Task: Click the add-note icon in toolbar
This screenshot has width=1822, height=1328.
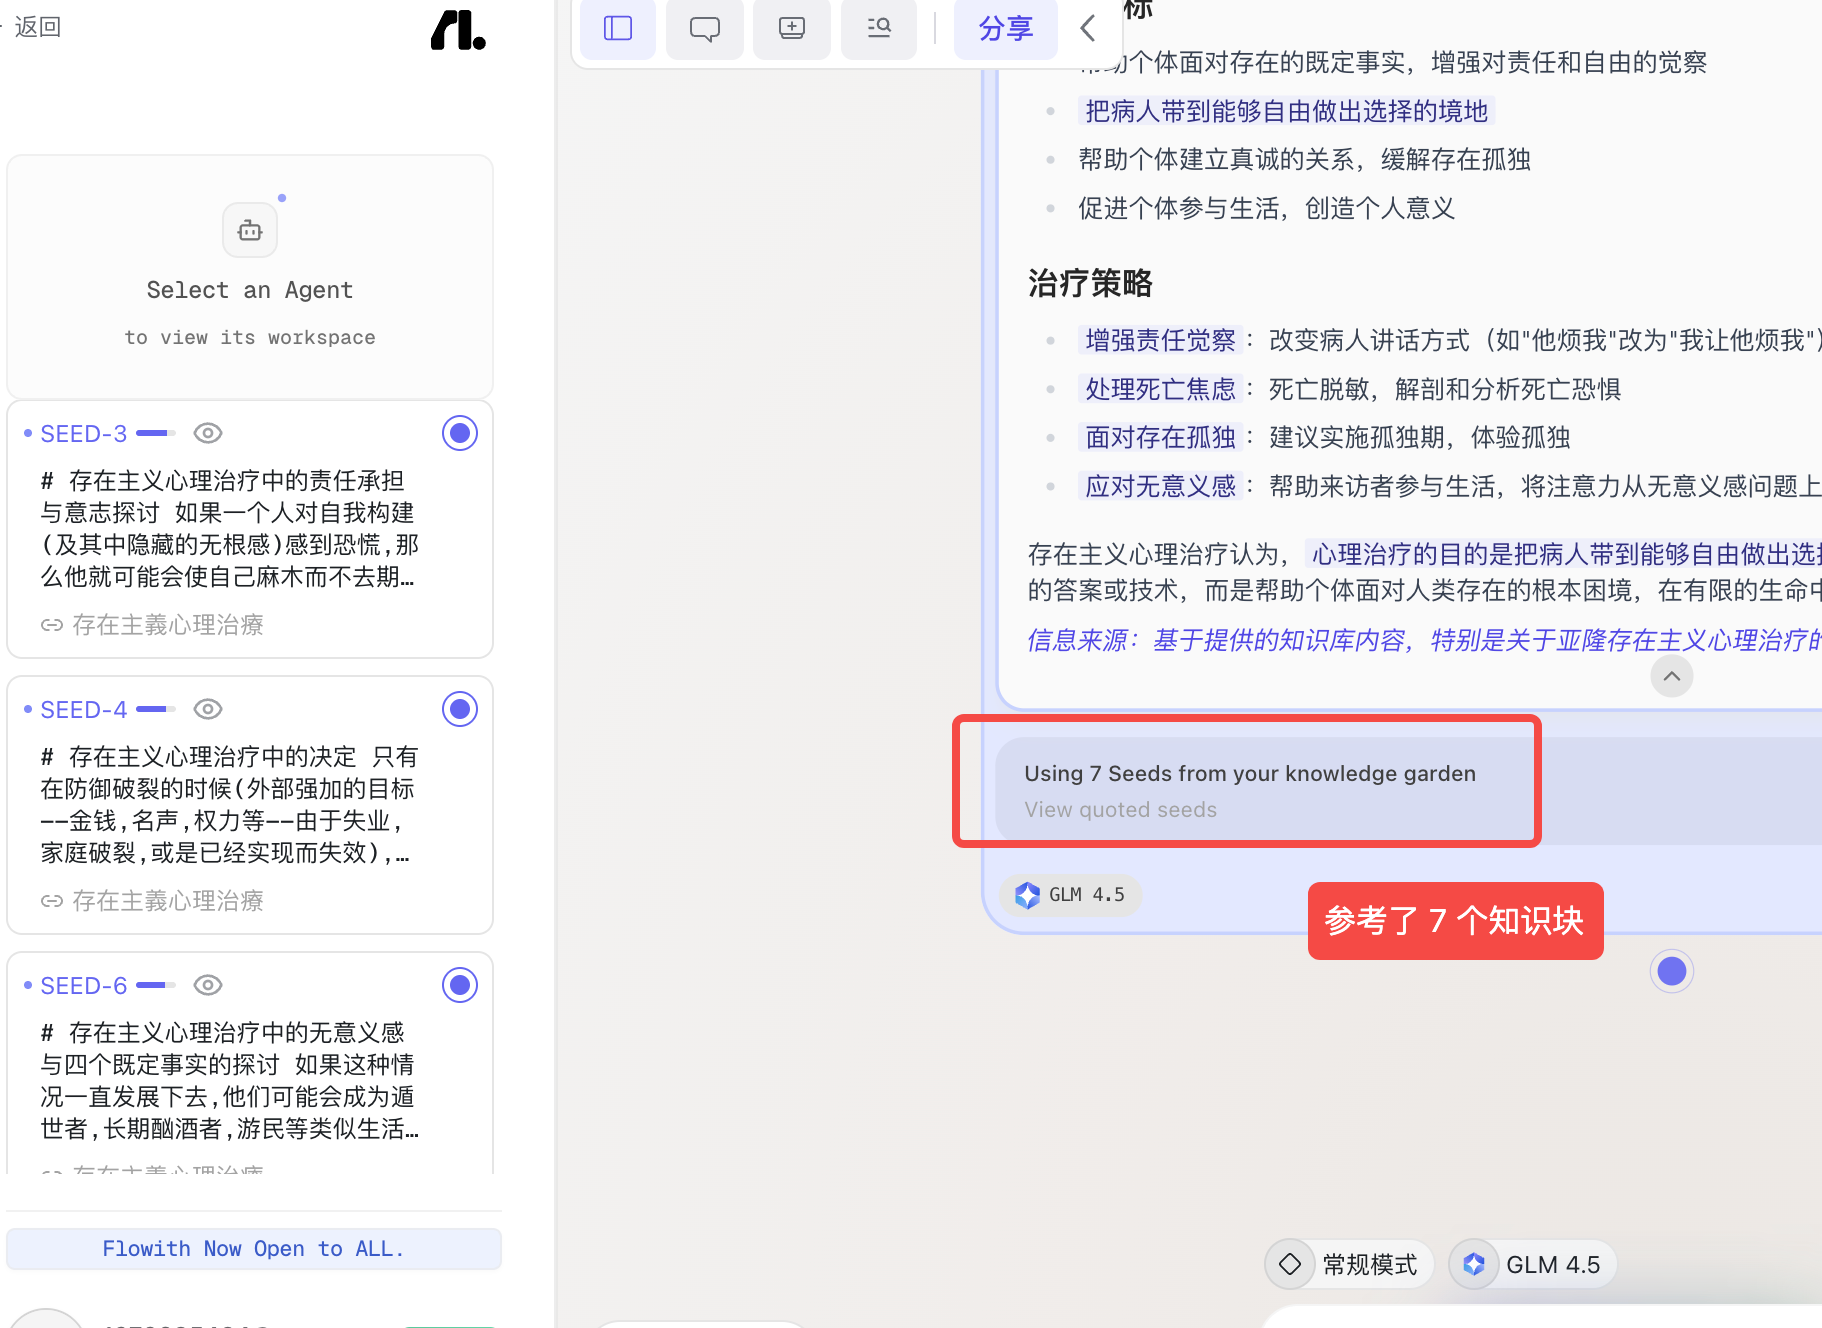Action: point(792,28)
